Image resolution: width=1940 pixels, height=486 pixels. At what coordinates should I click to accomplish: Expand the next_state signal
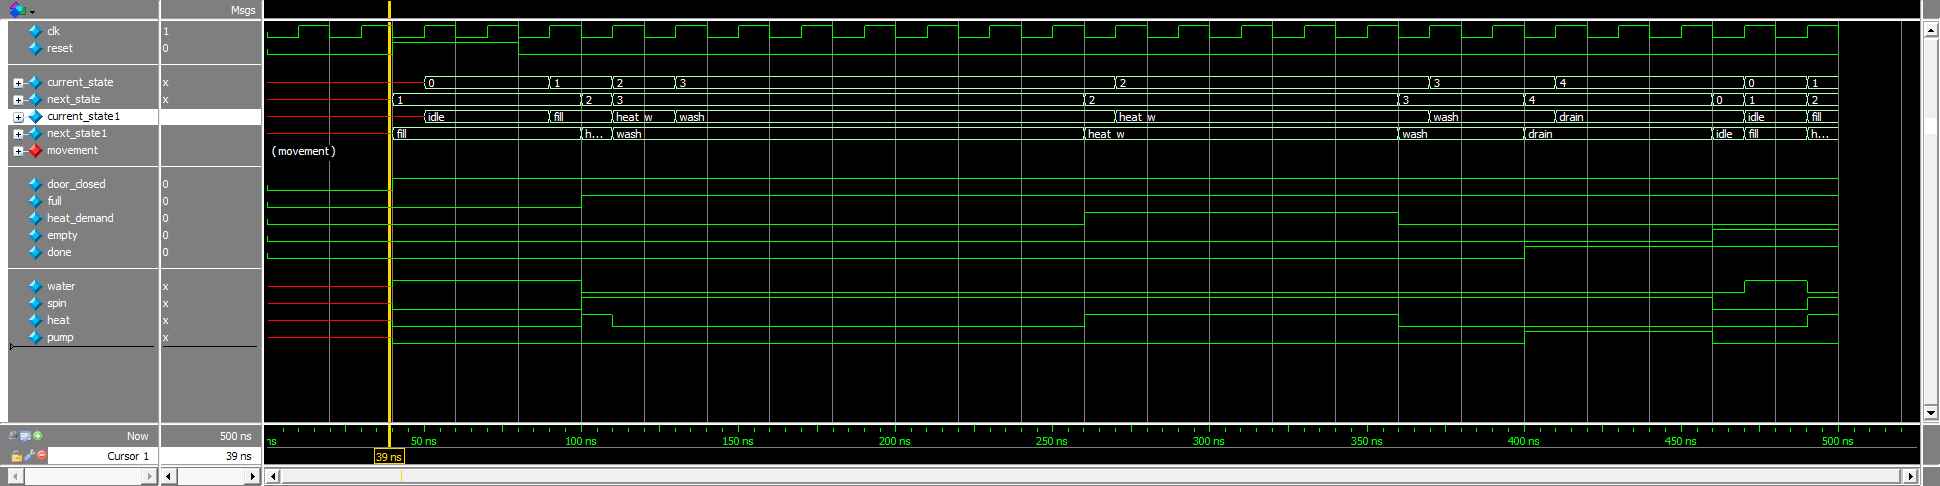click(18, 100)
